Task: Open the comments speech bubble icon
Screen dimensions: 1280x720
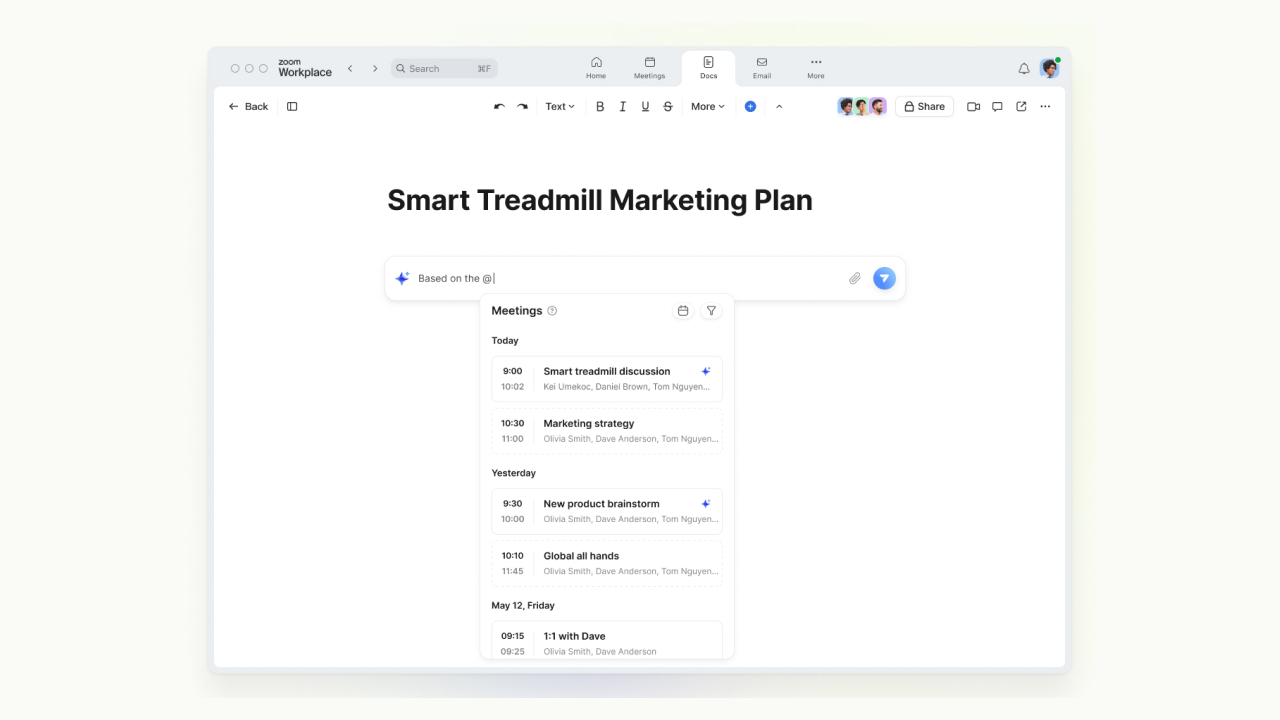Action: (997, 107)
